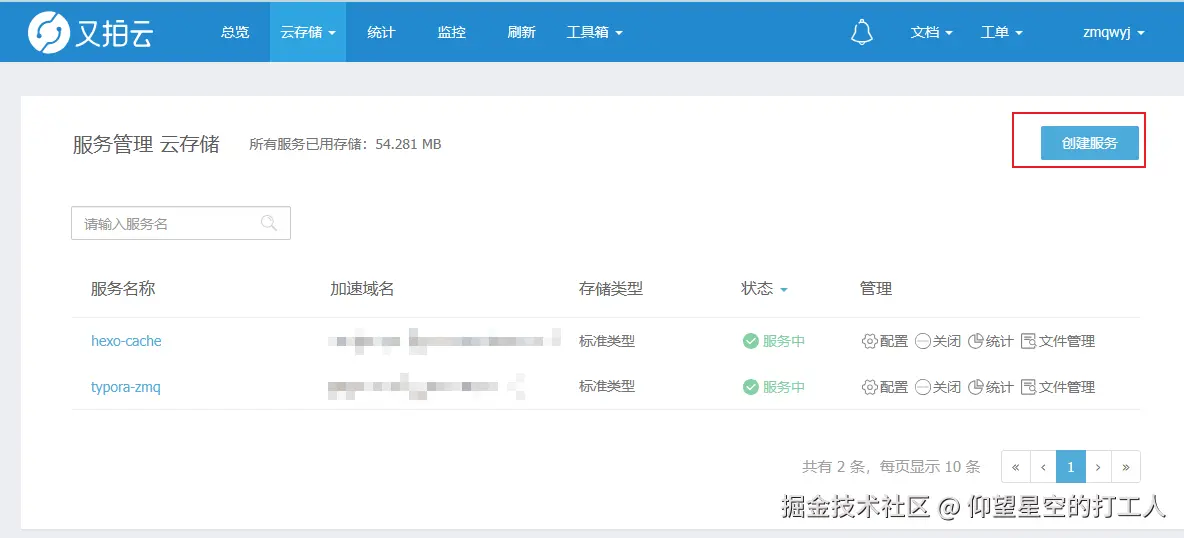Open the typora-zmq service link
This screenshot has width=1184, height=538.
125,388
